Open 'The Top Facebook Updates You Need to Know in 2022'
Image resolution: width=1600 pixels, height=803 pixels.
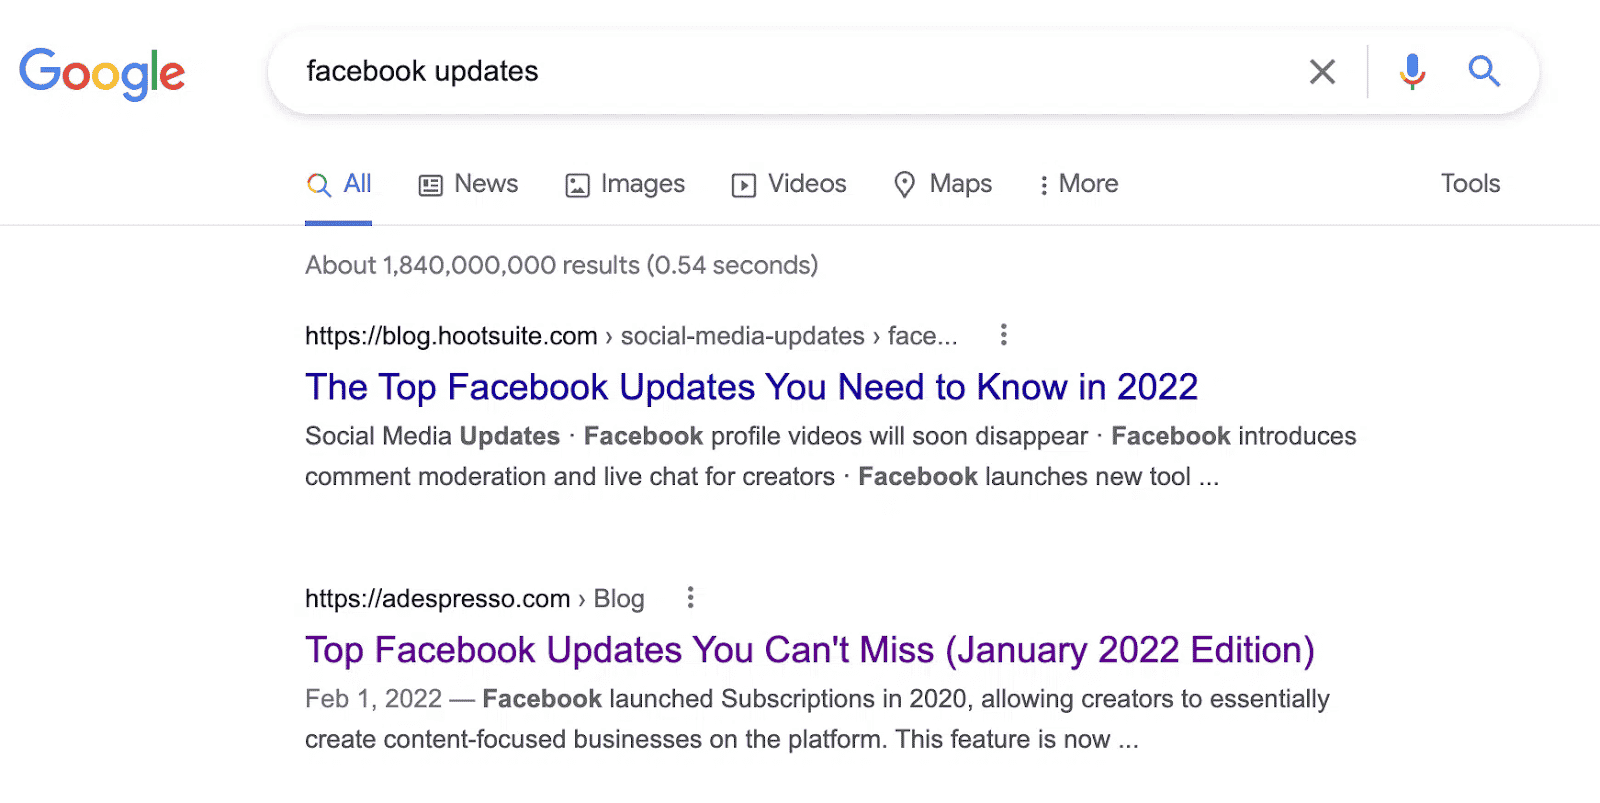pos(752,387)
